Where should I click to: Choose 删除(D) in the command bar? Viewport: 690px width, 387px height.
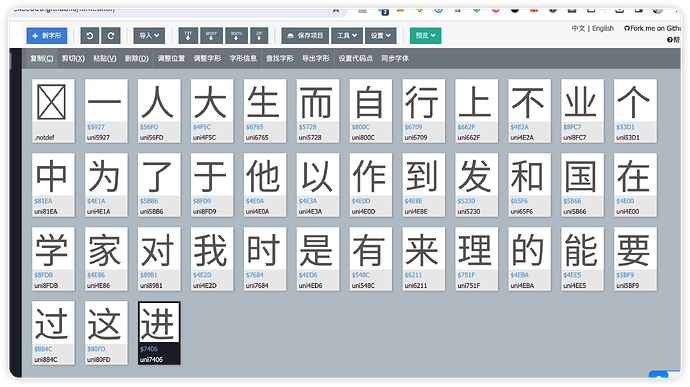[x=136, y=59]
